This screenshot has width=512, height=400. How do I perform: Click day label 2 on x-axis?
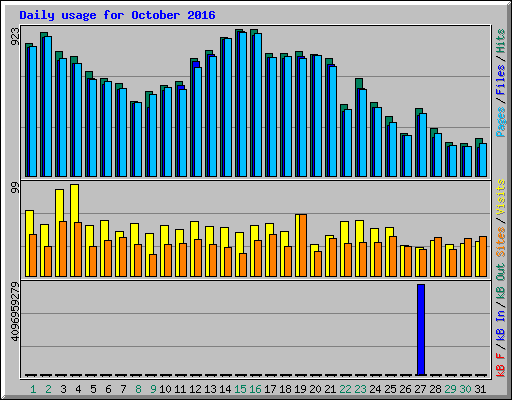coord(48,389)
